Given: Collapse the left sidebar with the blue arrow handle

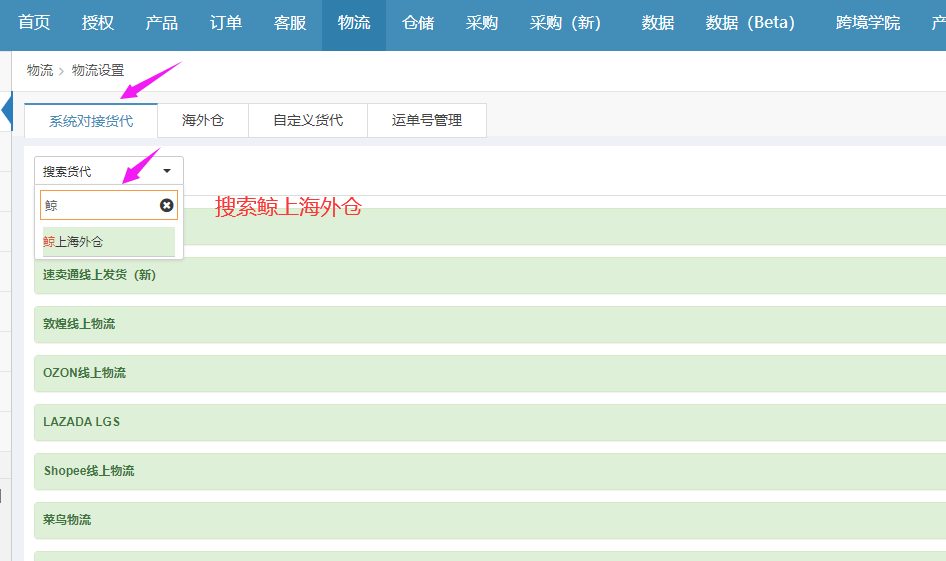Looking at the screenshot, I should [x=6, y=109].
